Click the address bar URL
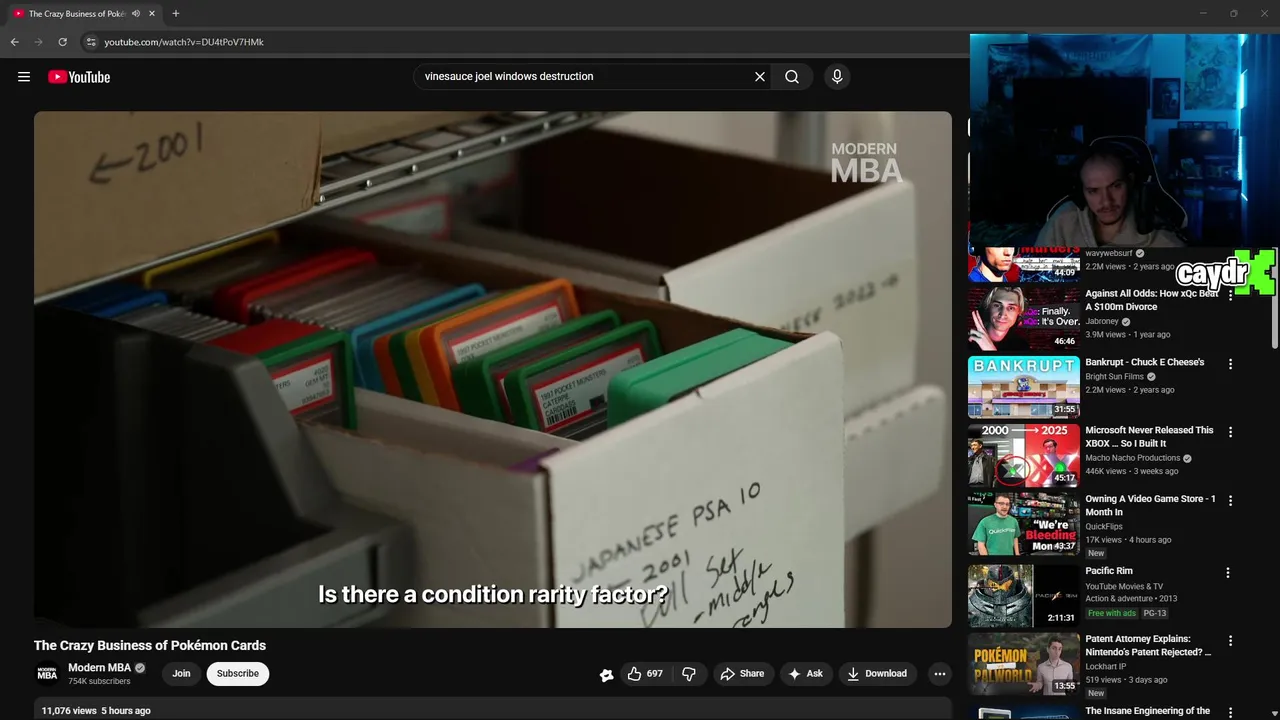This screenshot has width=1280, height=720. pos(184,42)
